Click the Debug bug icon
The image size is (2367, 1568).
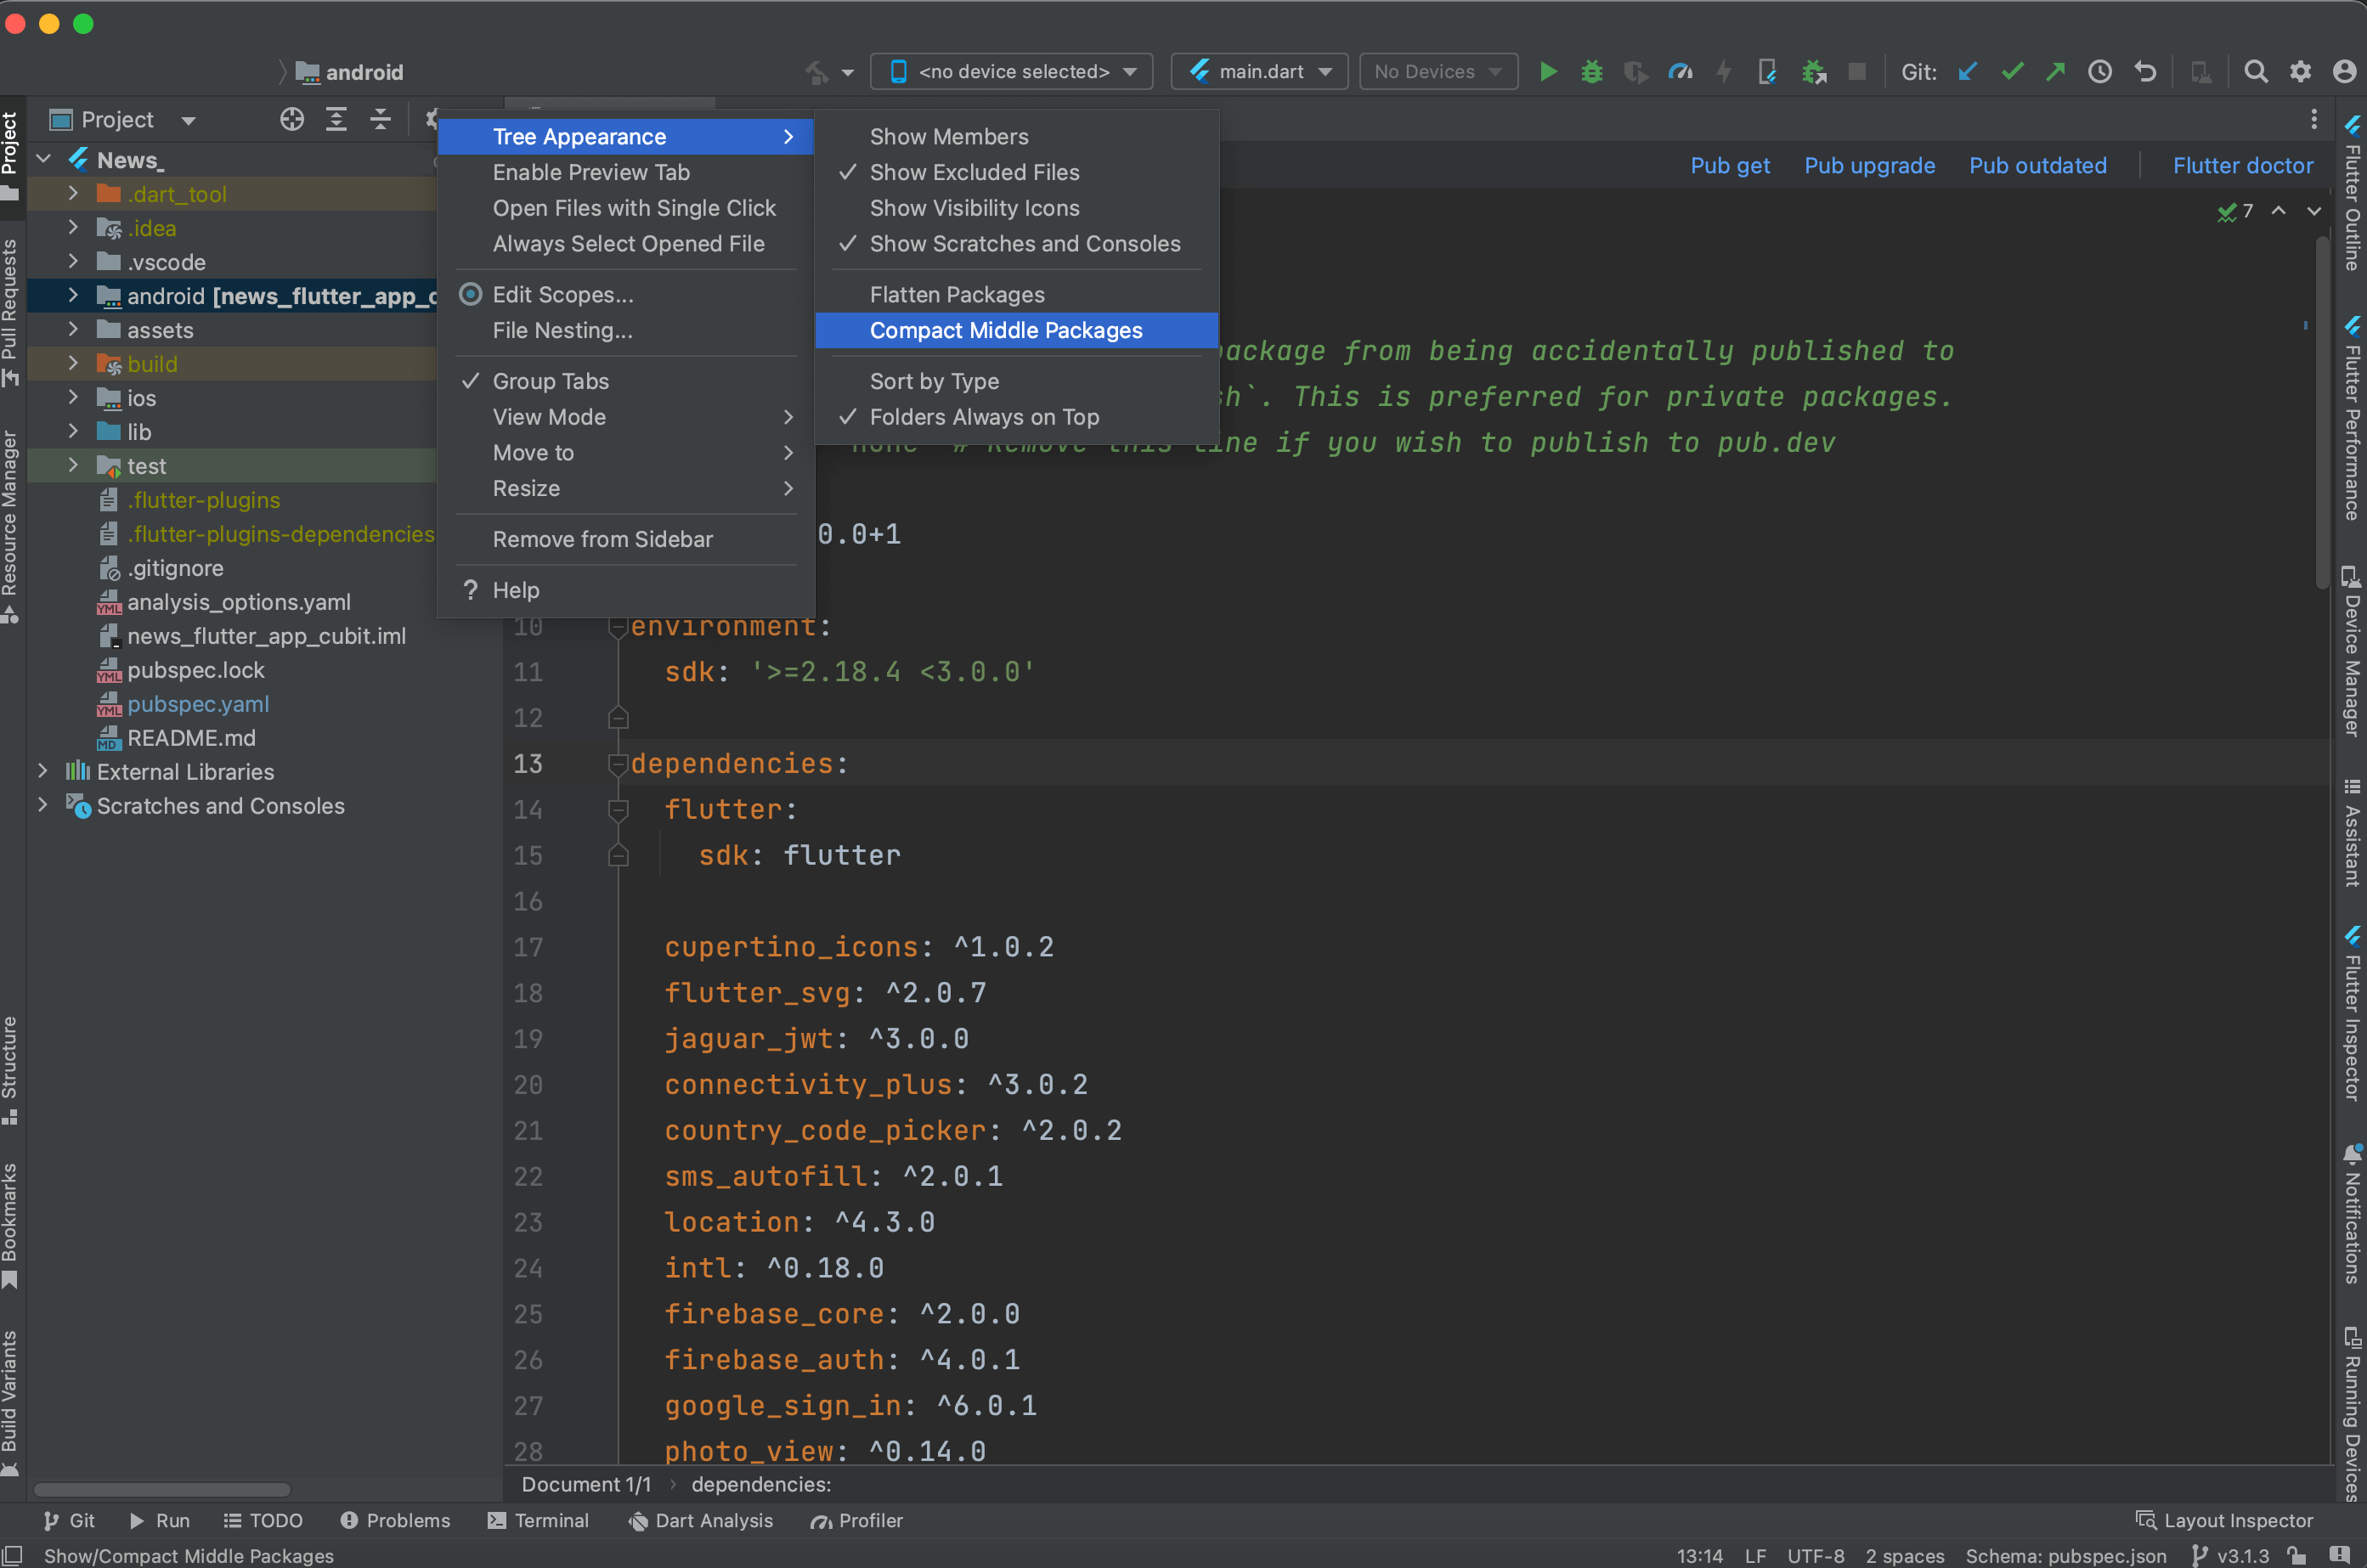pos(1591,71)
